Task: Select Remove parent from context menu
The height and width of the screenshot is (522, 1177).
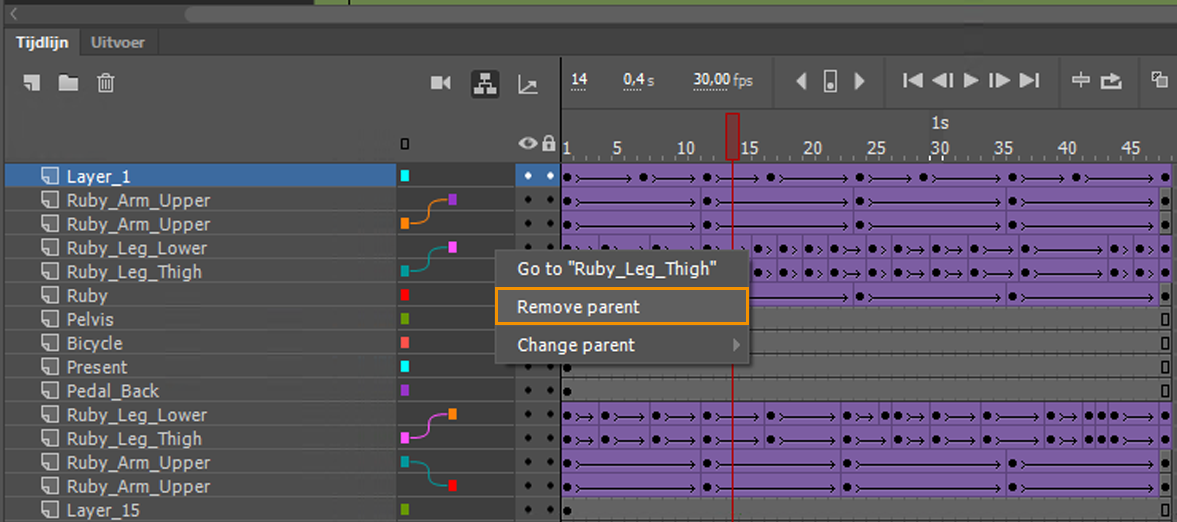Action: [621, 307]
